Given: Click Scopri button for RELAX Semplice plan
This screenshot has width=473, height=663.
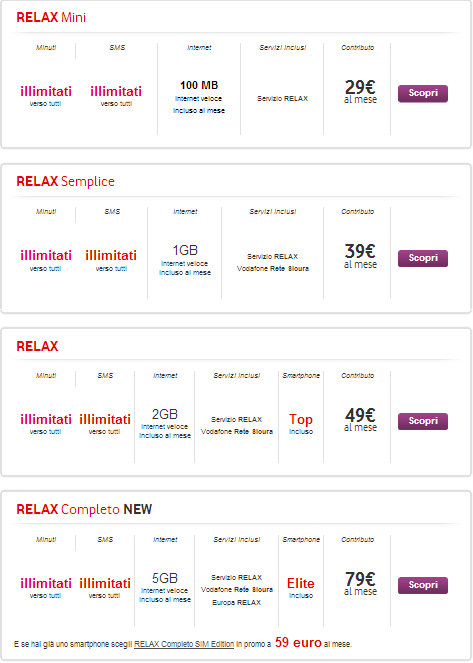Looking at the screenshot, I should (x=423, y=258).
